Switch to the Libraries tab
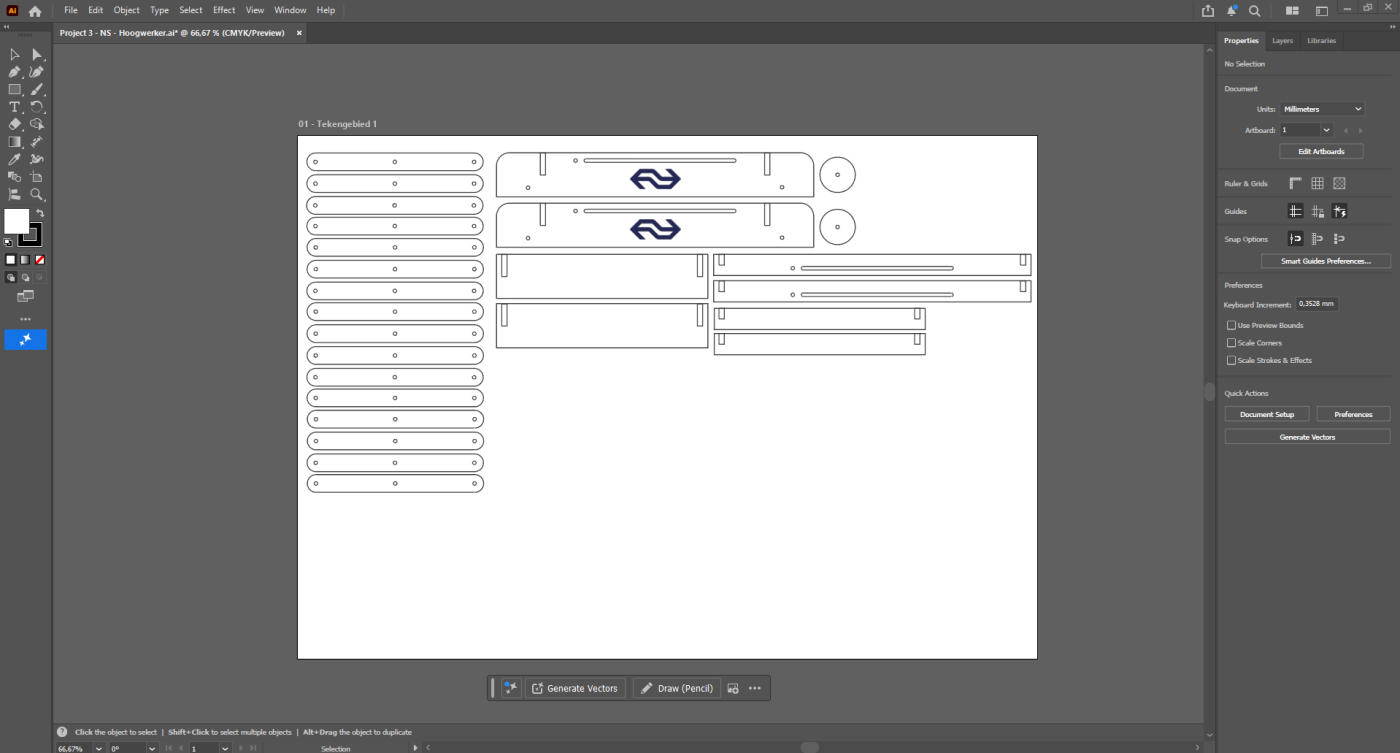The height and width of the screenshot is (753, 1400). coord(1321,41)
